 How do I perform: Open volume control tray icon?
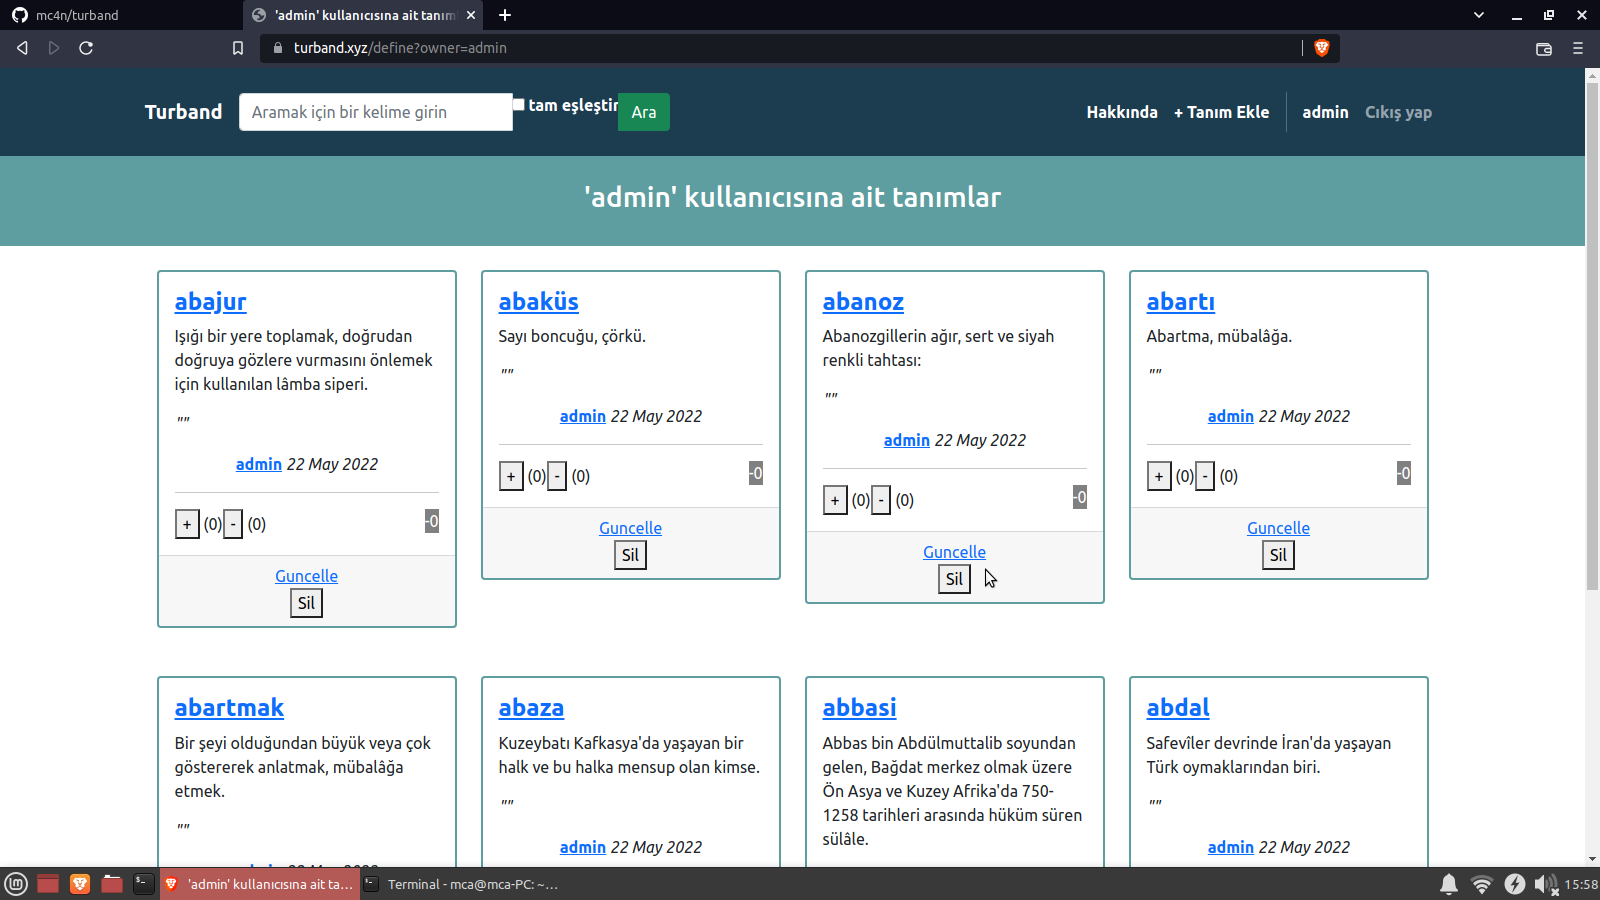1546,884
